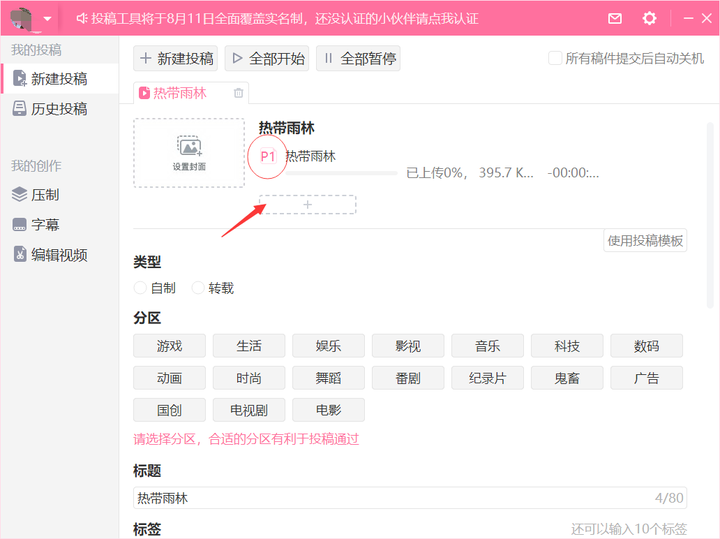Image resolution: width=720 pixels, height=539 pixels.
Task: Enable auto shutdown after submission checkbox
Action: (x=555, y=58)
